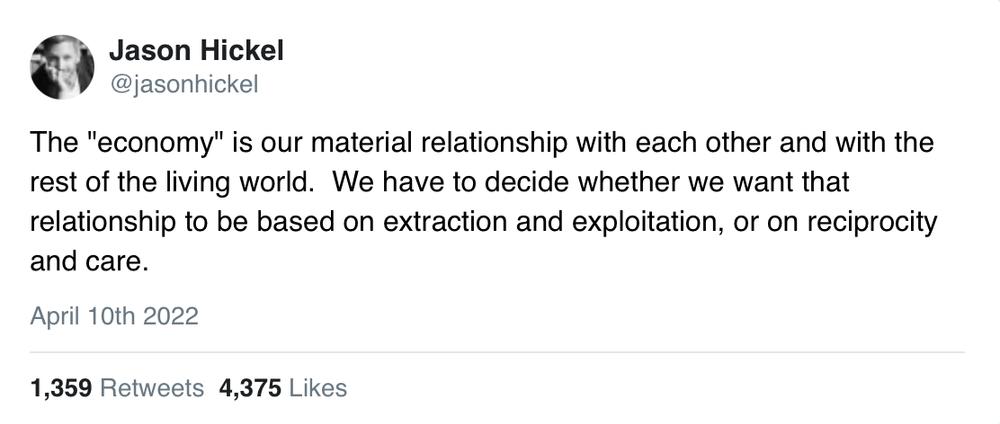Click the horizontal divider above the counts
Image resolution: width=1000 pixels, height=424 pixels.
[x=497, y=352]
